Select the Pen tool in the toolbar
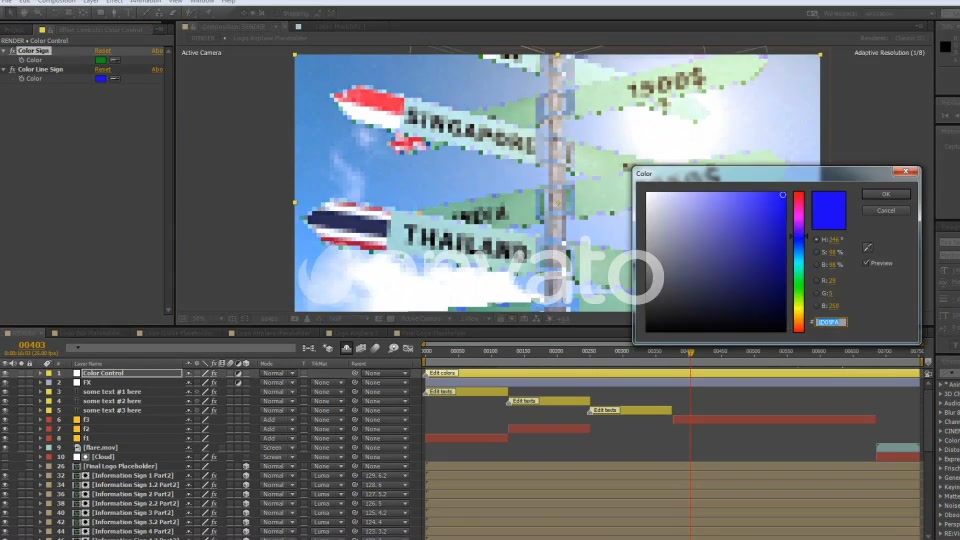Screen dimensions: 960x540 point(114,12)
